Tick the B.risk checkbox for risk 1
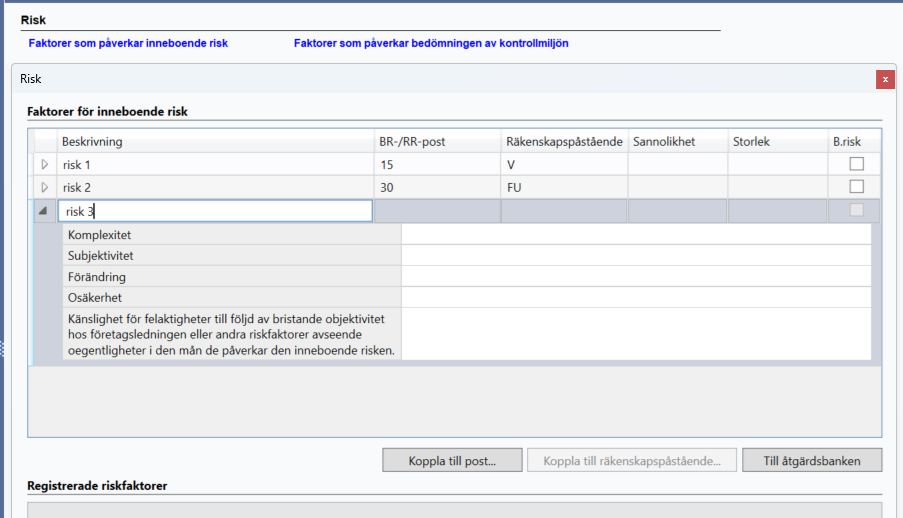This screenshot has width=903, height=518. (856, 164)
